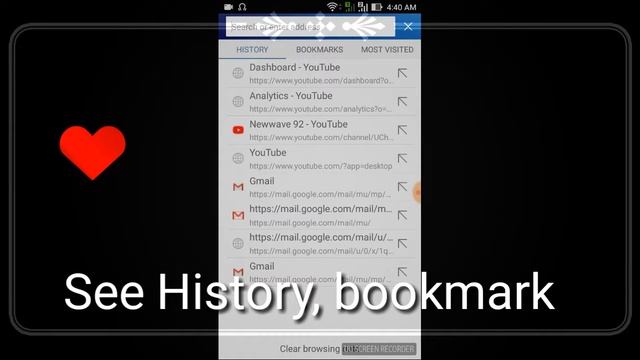Open Dashboard - YouTube history entry
This screenshot has height=360, width=640.
[x=320, y=73]
